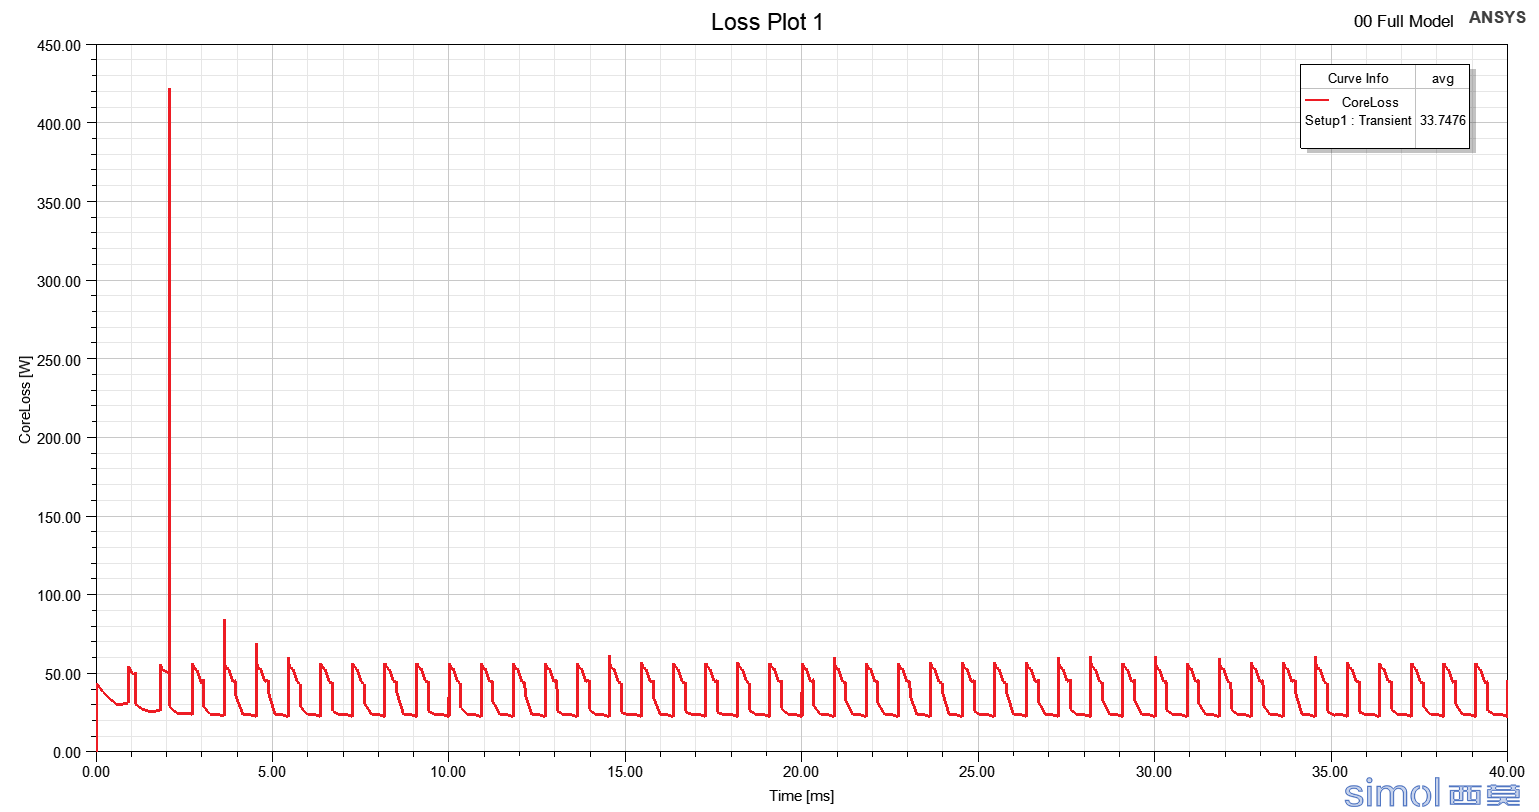Click the 100.00 Y-axis tick label
This screenshot has width=1539, height=812.
tap(59, 595)
